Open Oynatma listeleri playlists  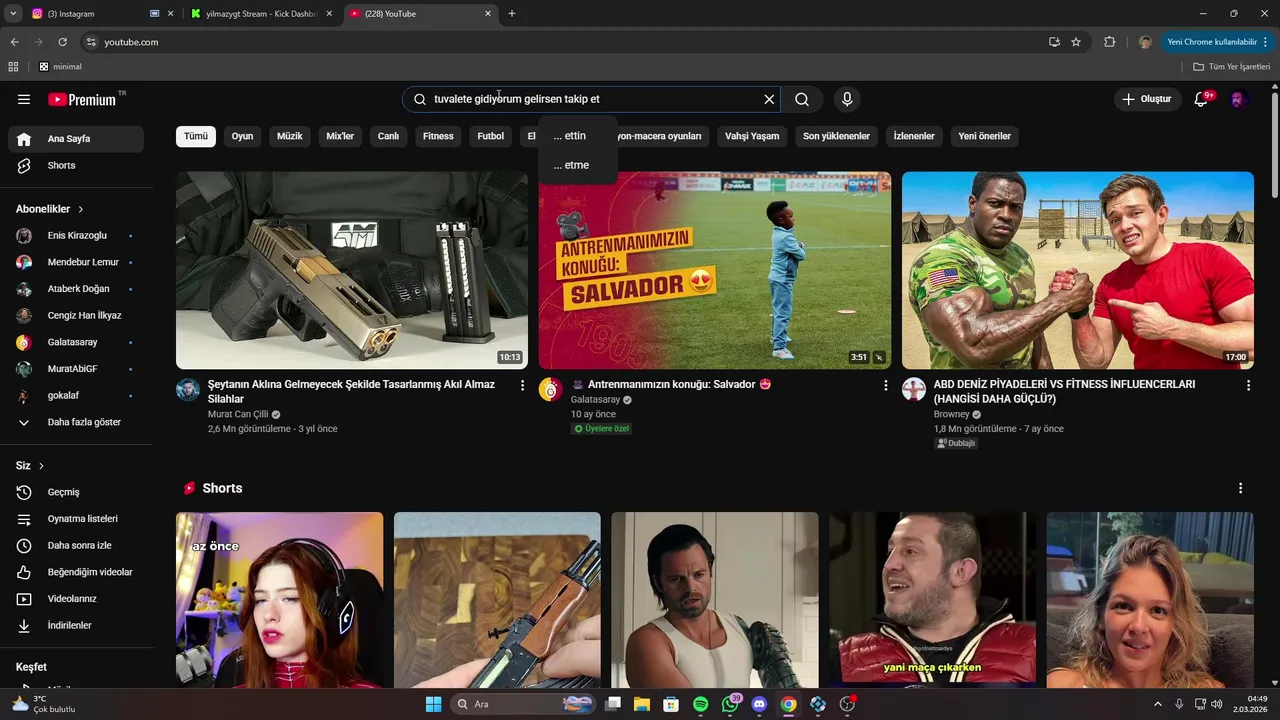coord(76,519)
